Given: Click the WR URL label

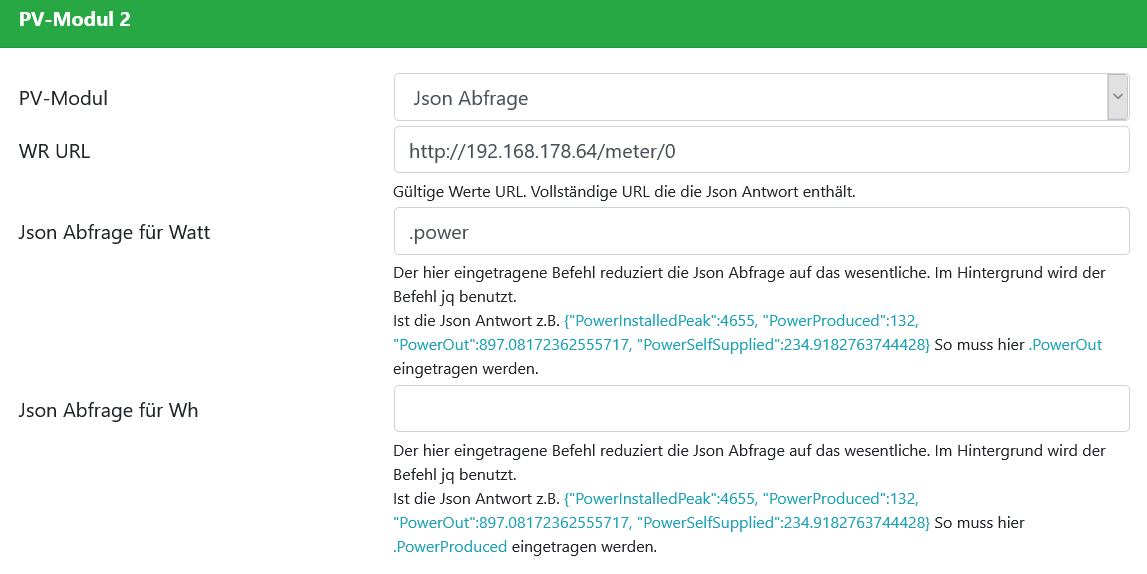Looking at the screenshot, I should [x=54, y=151].
